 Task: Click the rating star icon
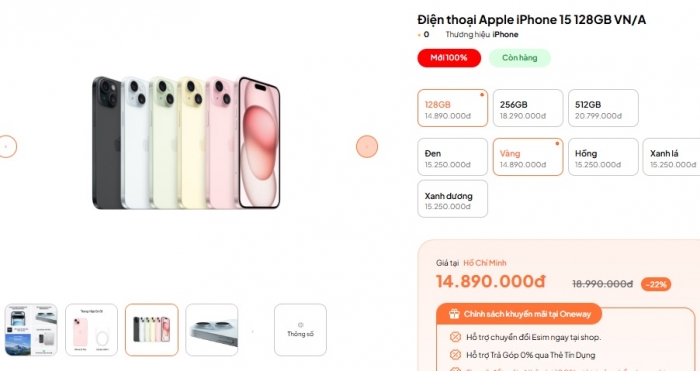click(x=419, y=35)
